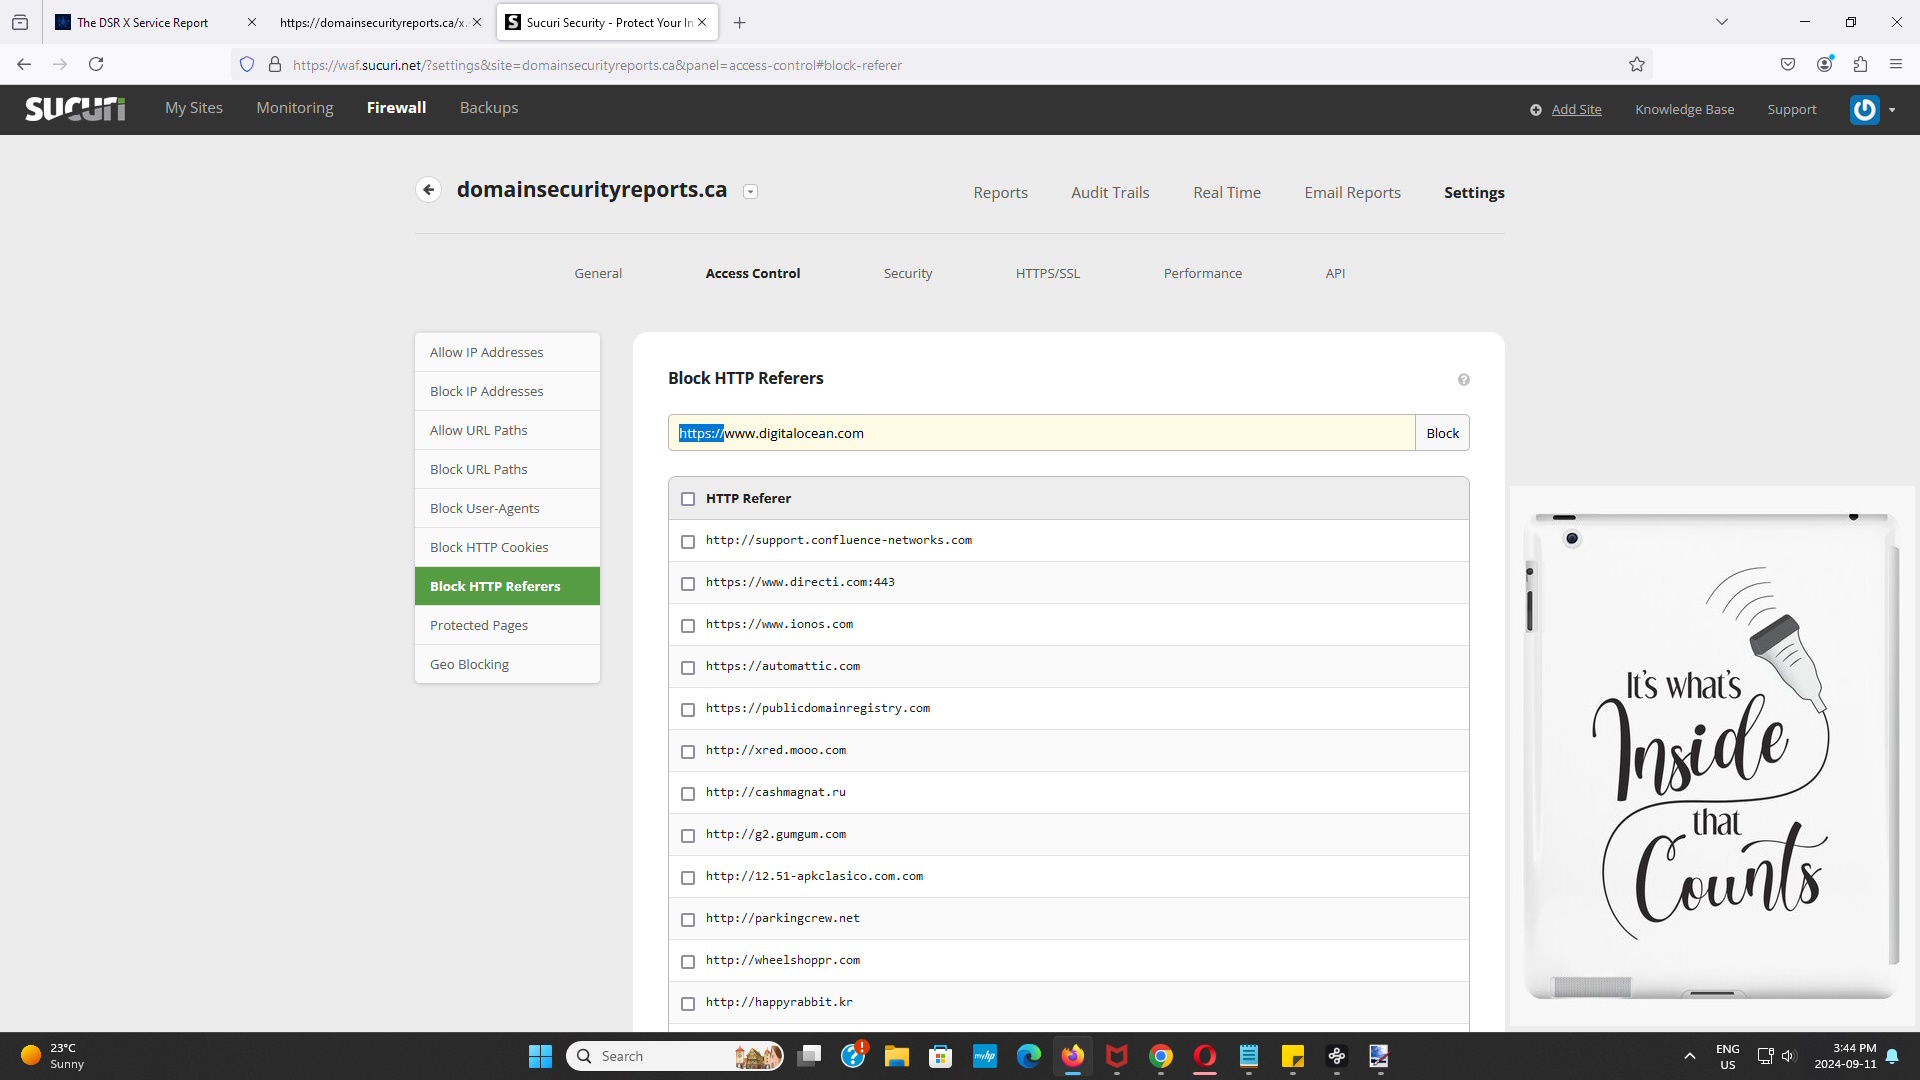This screenshot has width=1920, height=1080.
Task: Open the help question mark icon
Action: (x=1463, y=380)
